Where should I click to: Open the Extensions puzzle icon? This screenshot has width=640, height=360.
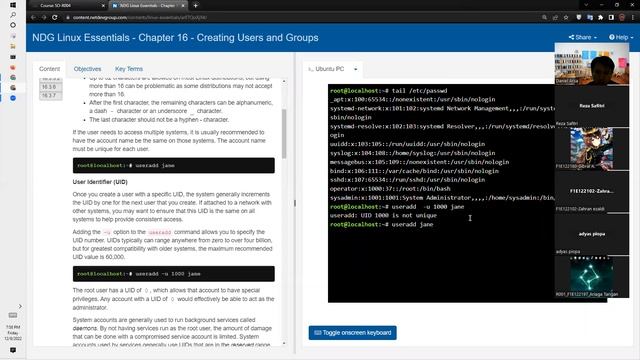tap(600, 18)
